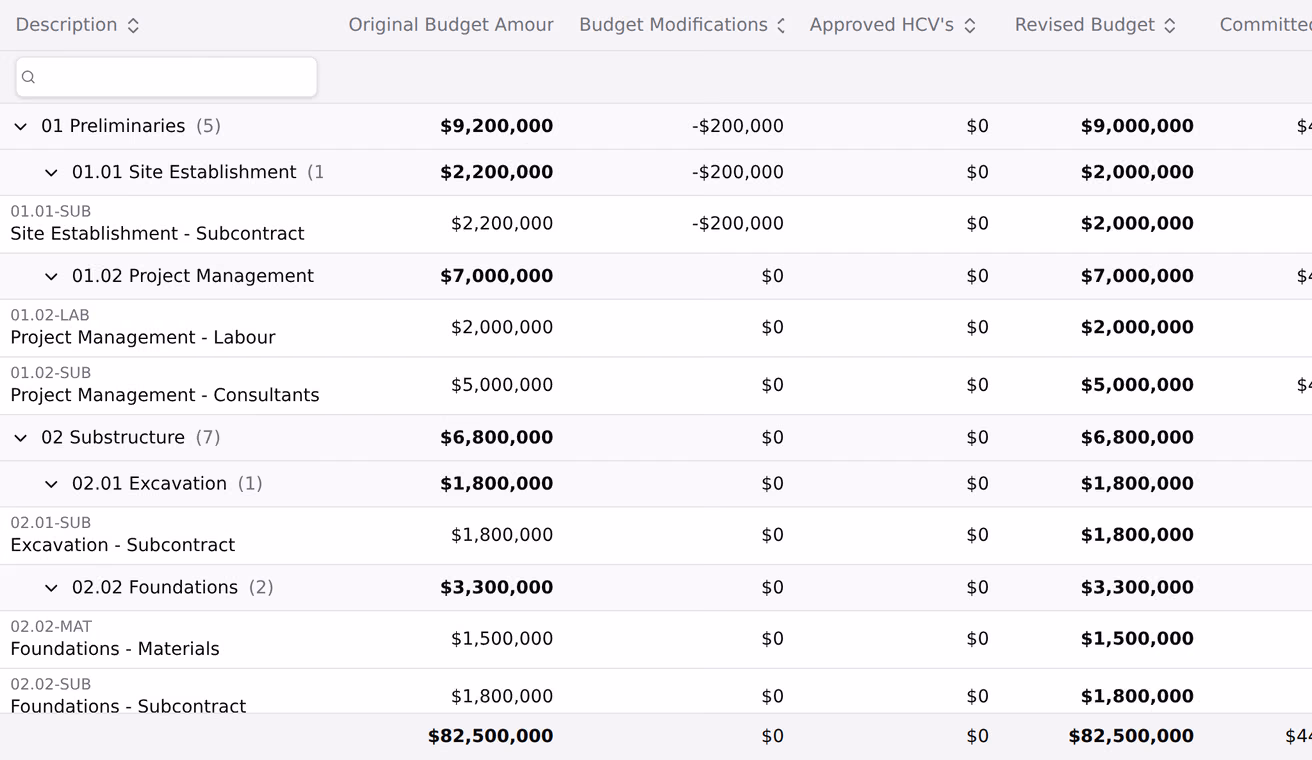
Task: Open the Site Establishment - Subcontract line
Action: pyautogui.click(x=157, y=234)
